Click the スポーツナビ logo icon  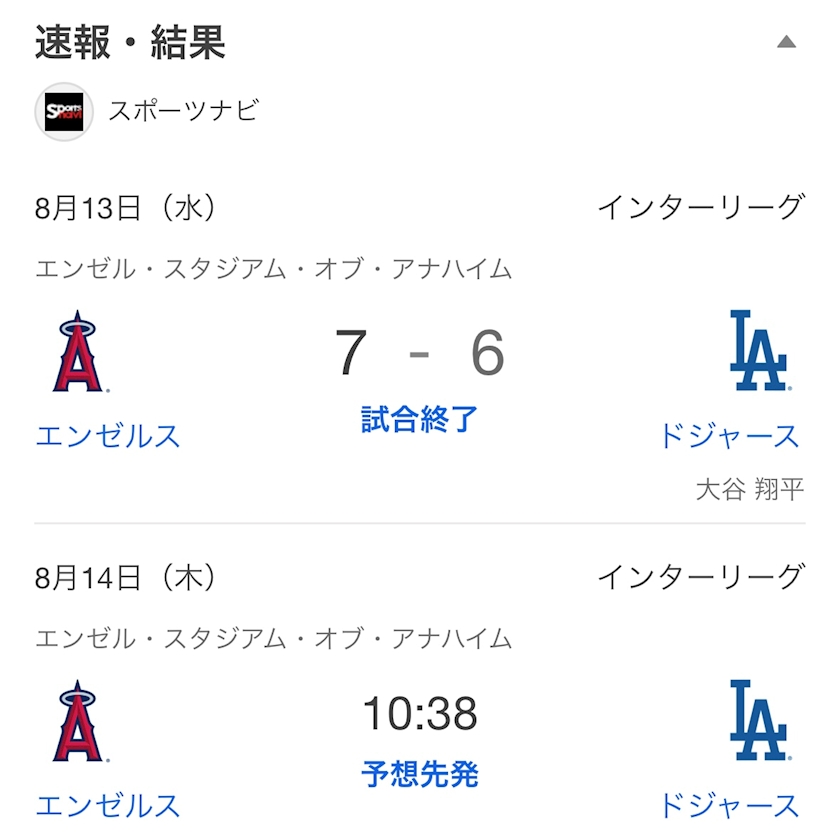[64, 111]
